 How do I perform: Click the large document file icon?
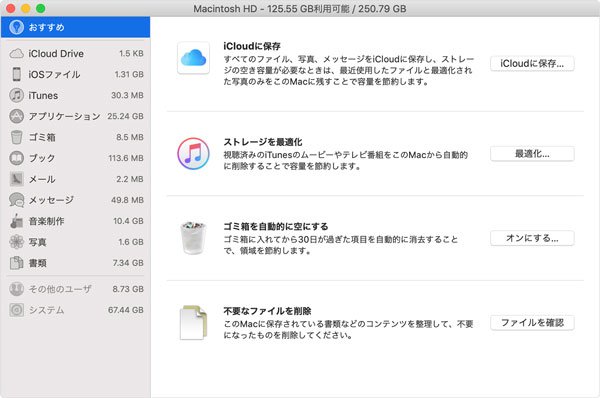click(x=193, y=323)
